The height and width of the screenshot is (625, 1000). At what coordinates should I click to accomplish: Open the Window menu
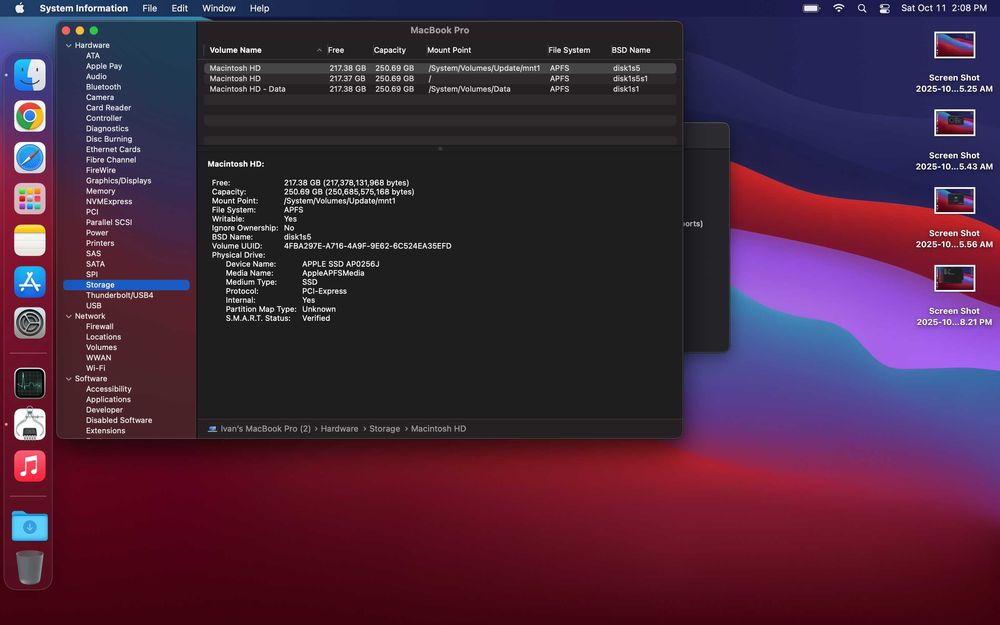point(219,8)
